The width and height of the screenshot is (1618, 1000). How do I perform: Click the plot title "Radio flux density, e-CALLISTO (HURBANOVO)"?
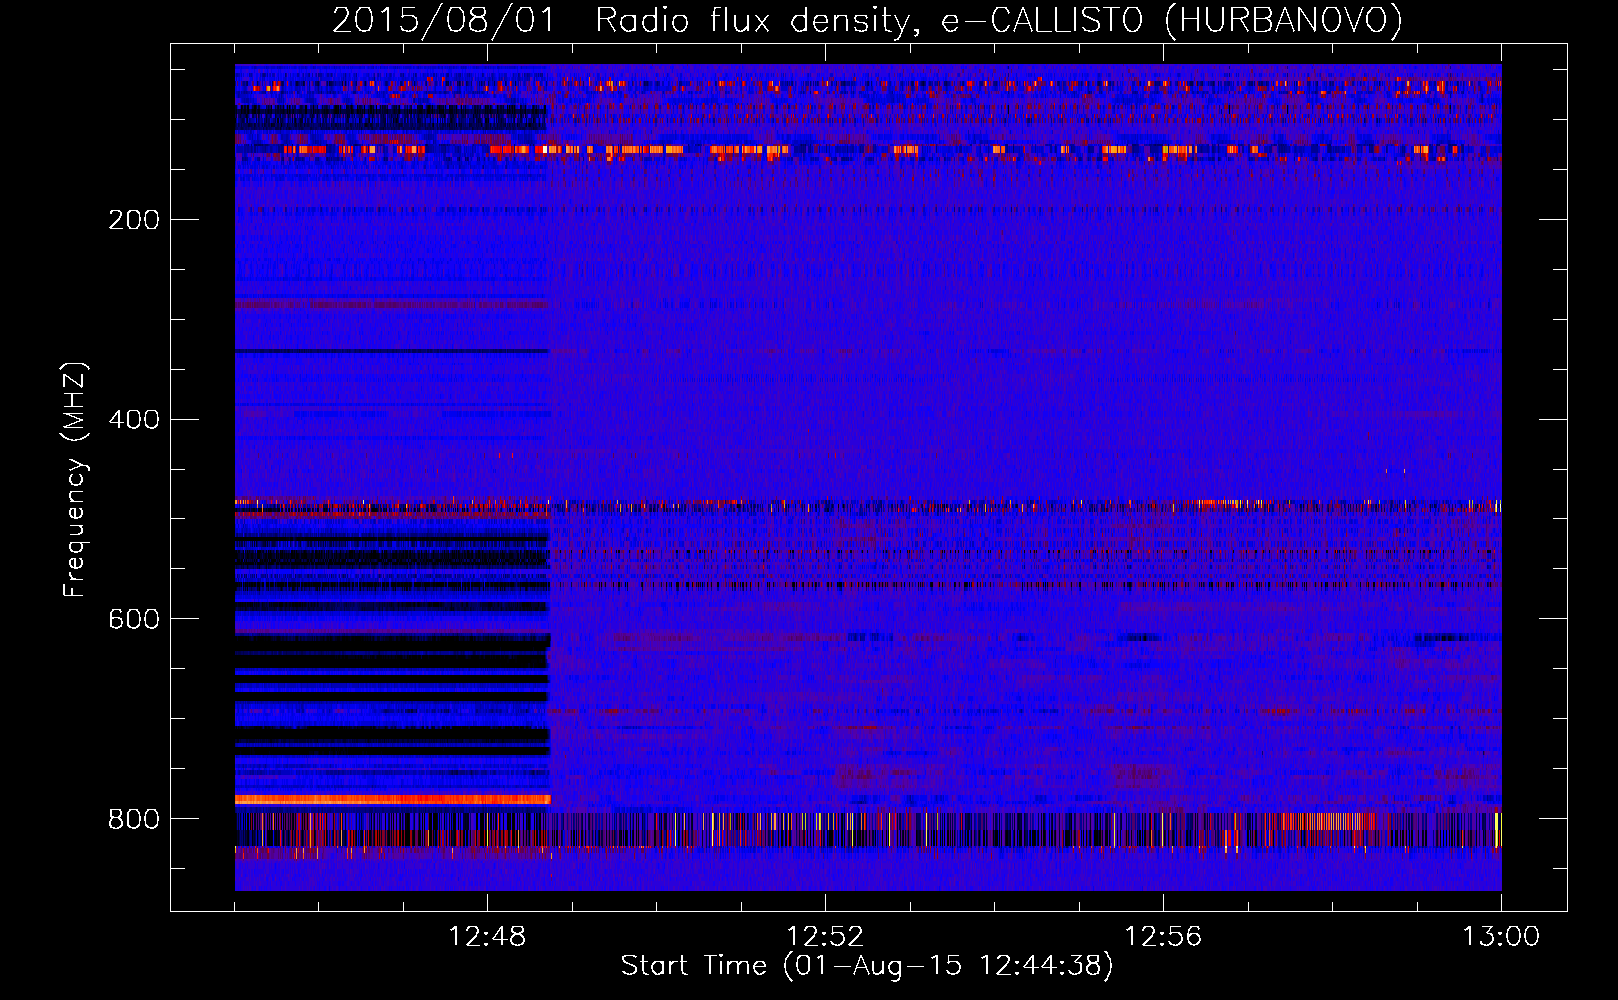point(998,20)
